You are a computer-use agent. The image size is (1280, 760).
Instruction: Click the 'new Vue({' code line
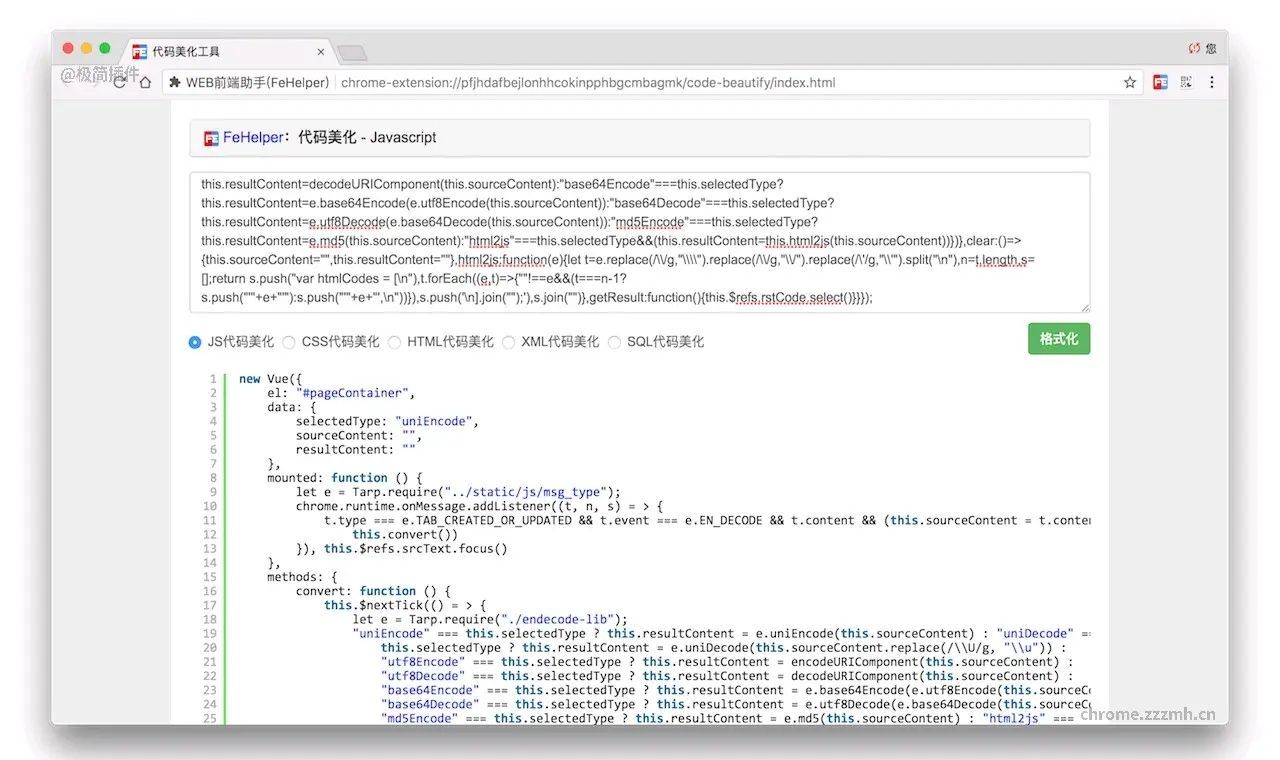pos(271,379)
